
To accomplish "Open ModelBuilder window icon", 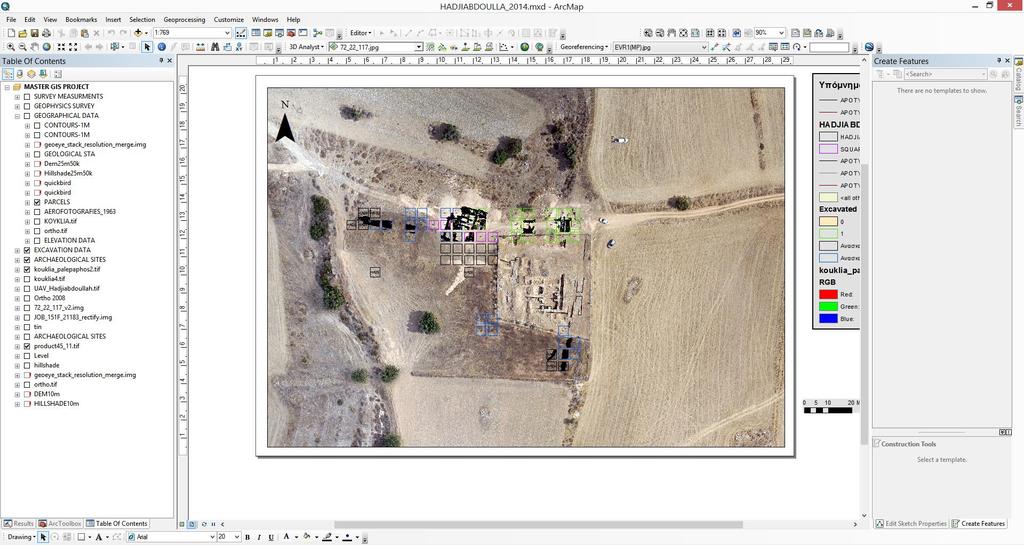I will tap(317, 33).
